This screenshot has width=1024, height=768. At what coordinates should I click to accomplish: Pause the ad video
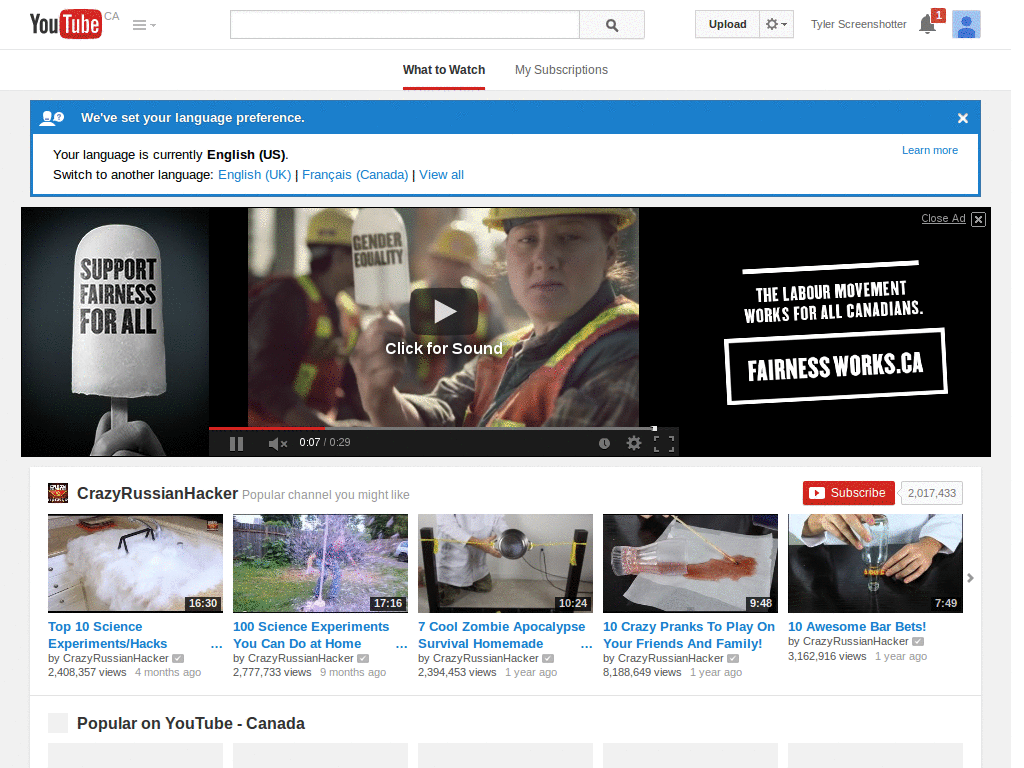(x=236, y=443)
